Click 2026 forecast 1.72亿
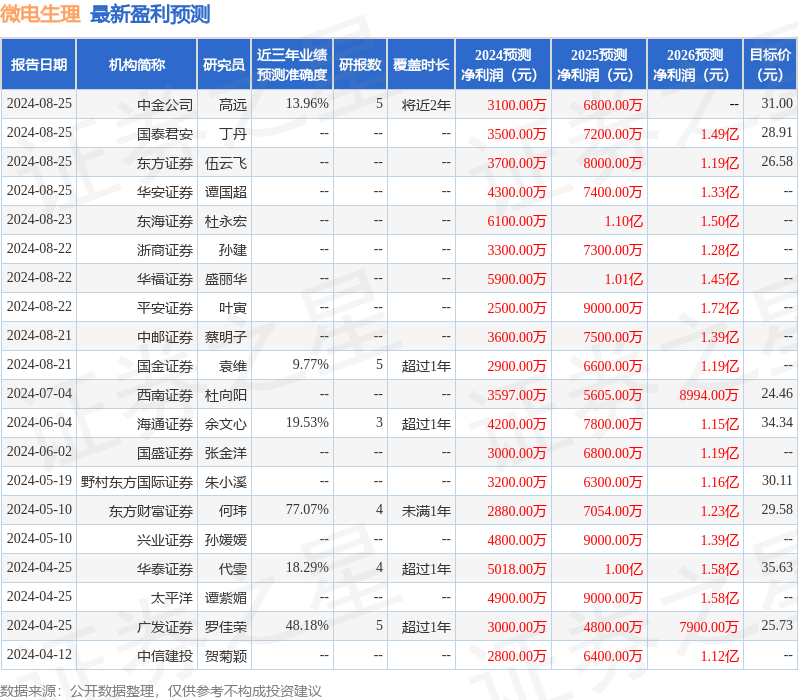This screenshot has height=700, width=798. (x=720, y=308)
